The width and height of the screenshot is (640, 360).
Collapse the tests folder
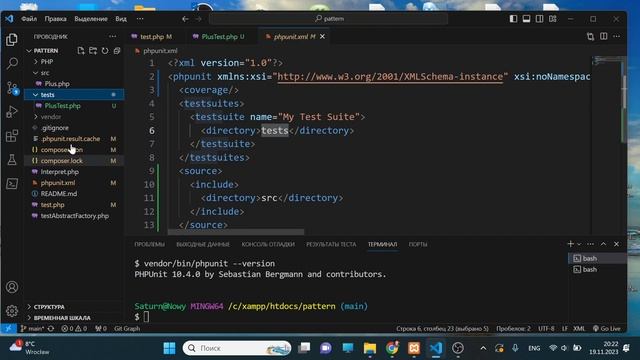[36, 95]
